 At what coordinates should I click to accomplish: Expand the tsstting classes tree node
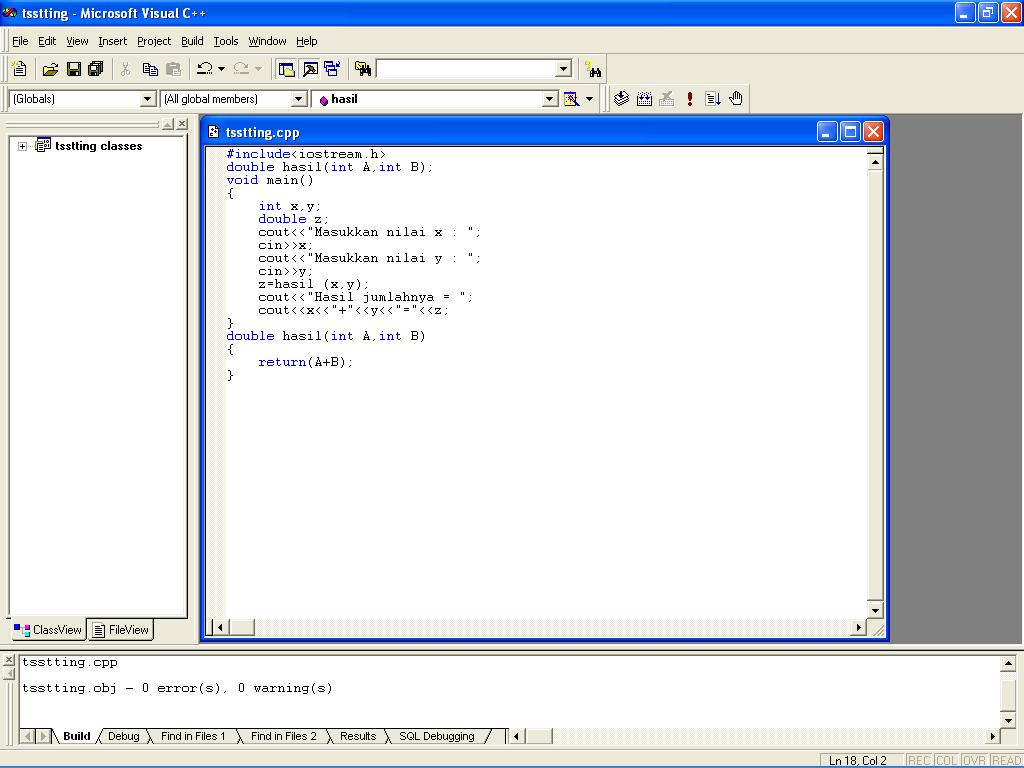point(22,145)
